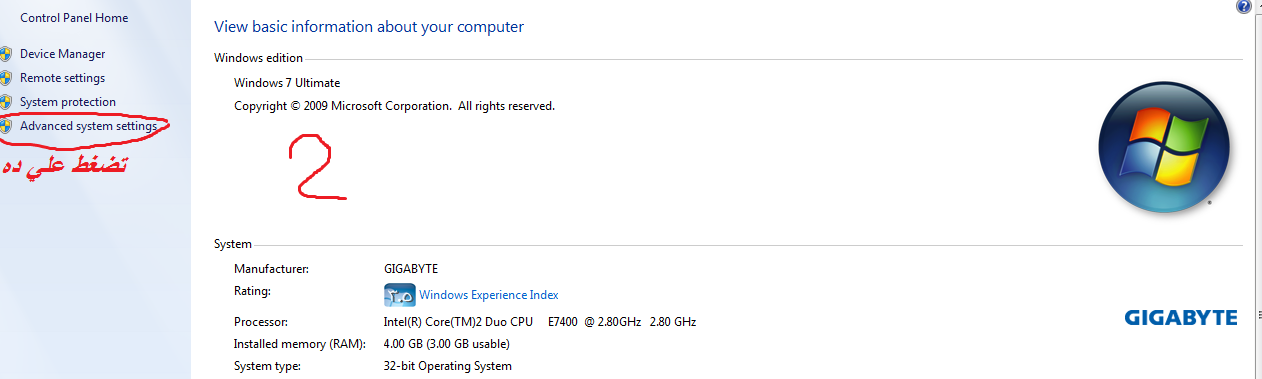
Task: Open Device Manager link
Action: coord(62,54)
